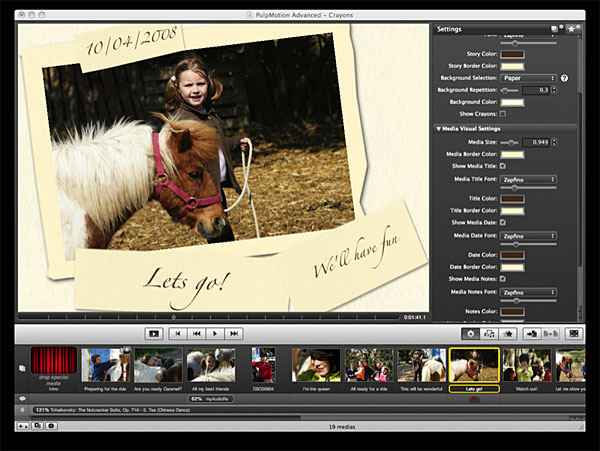This screenshot has height=451, width=600.
Task: Click the duplicate media icon at bottom left
Action: [37, 426]
